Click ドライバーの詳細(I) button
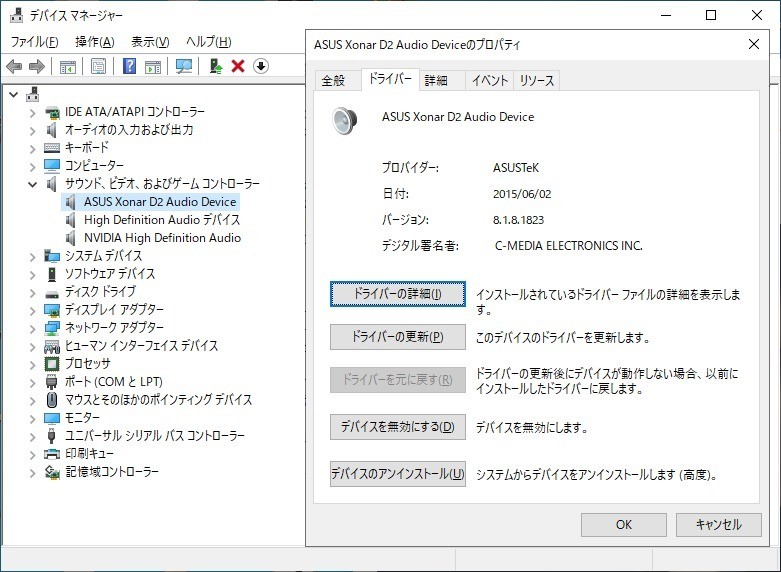Viewport: 781px width, 572px height. [x=397, y=294]
